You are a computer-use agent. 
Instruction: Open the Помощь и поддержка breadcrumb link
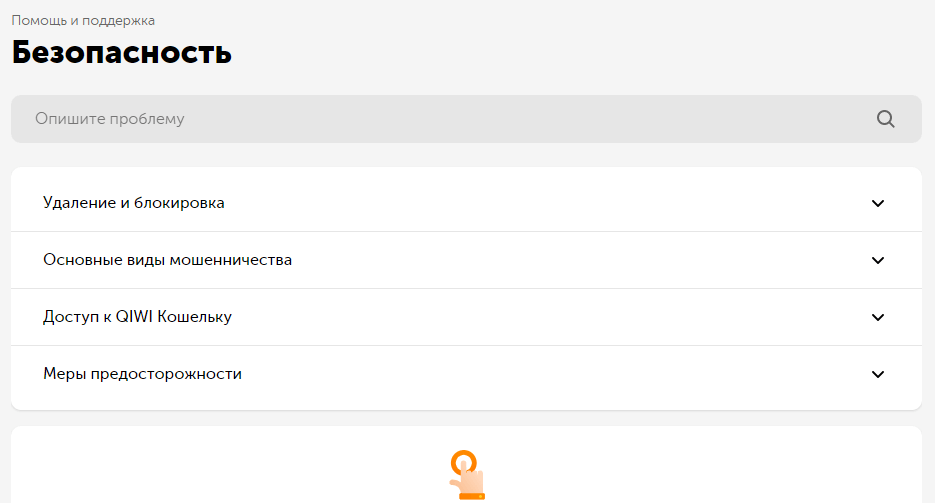(x=83, y=20)
